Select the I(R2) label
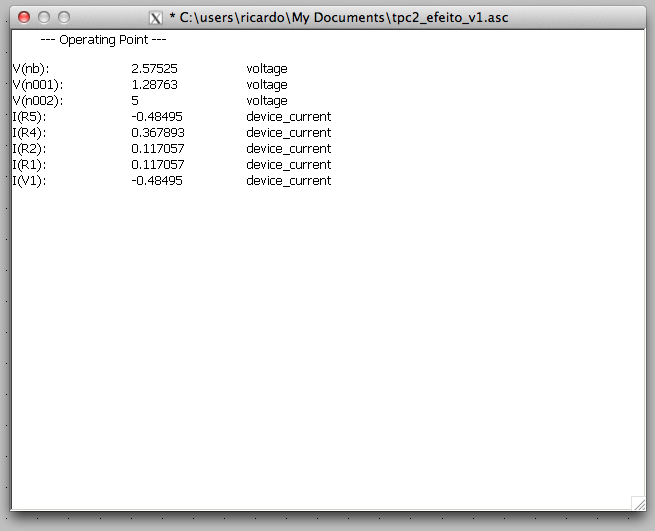 click(x=30, y=149)
